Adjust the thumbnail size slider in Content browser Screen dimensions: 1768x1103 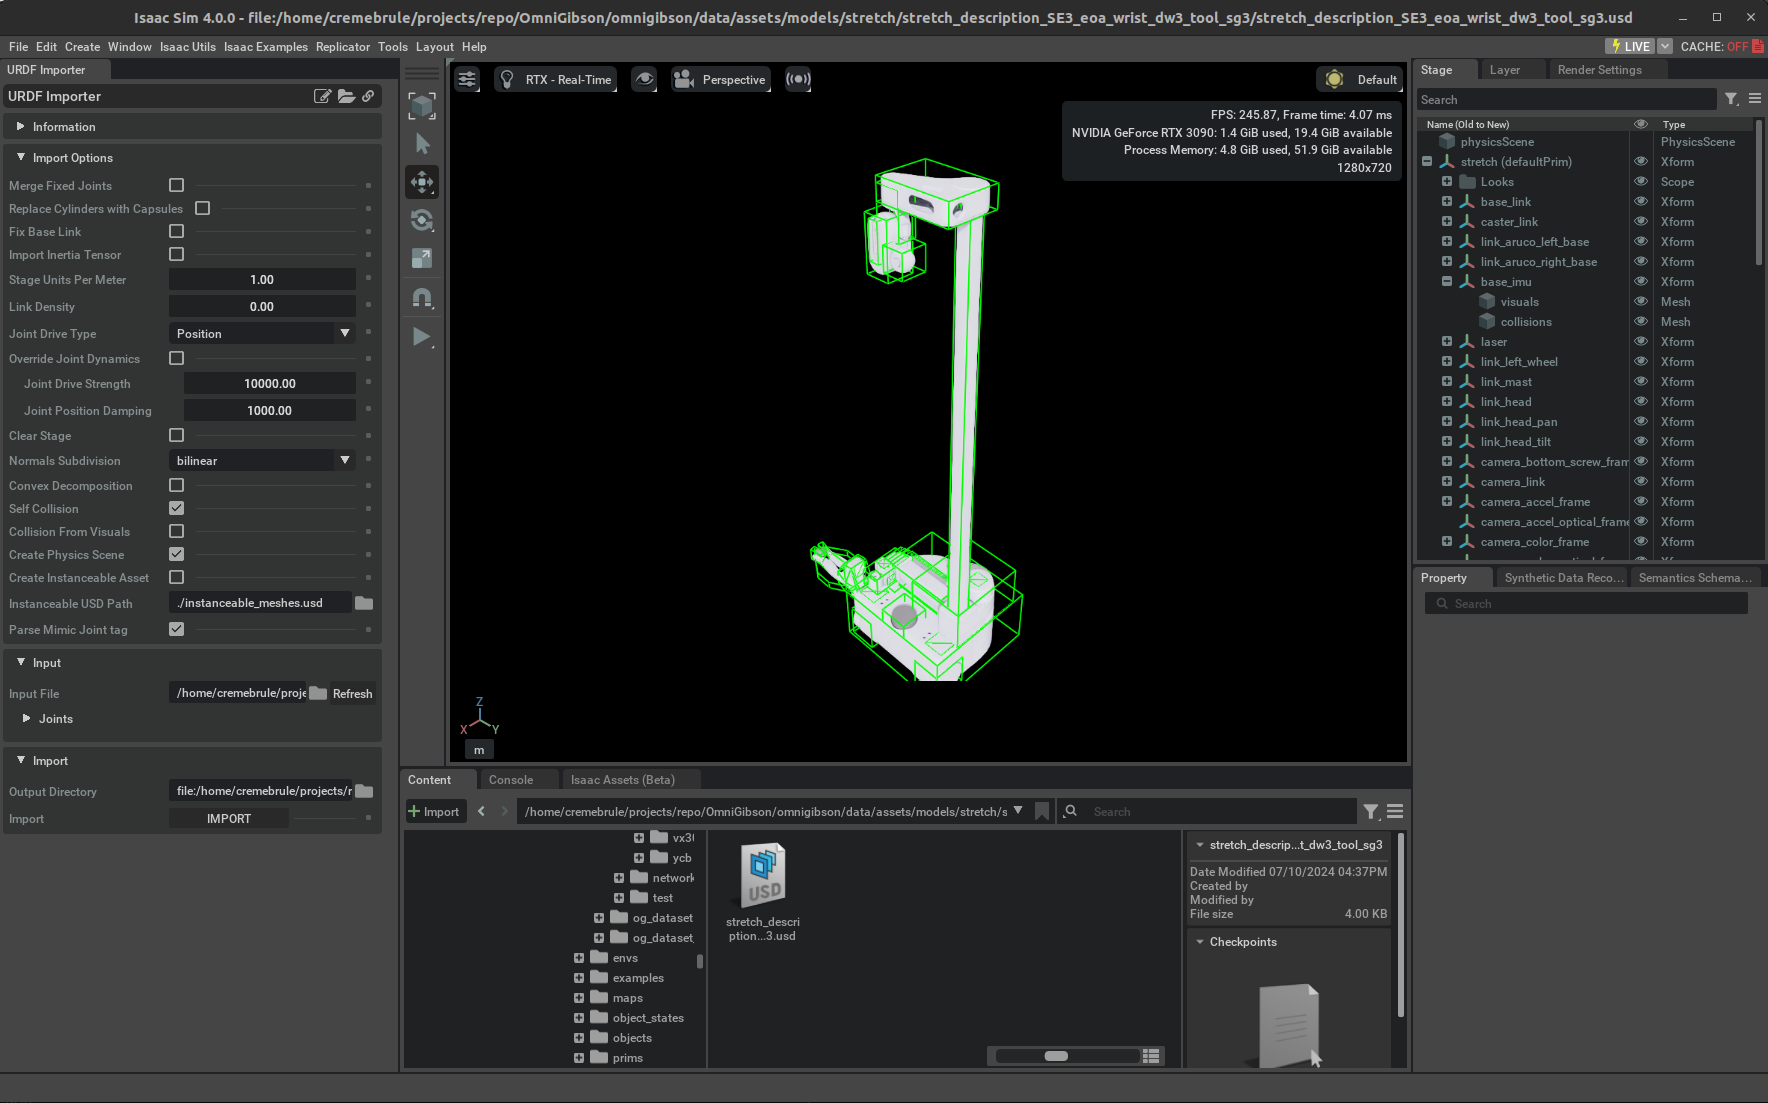click(x=1058, y=1055)
